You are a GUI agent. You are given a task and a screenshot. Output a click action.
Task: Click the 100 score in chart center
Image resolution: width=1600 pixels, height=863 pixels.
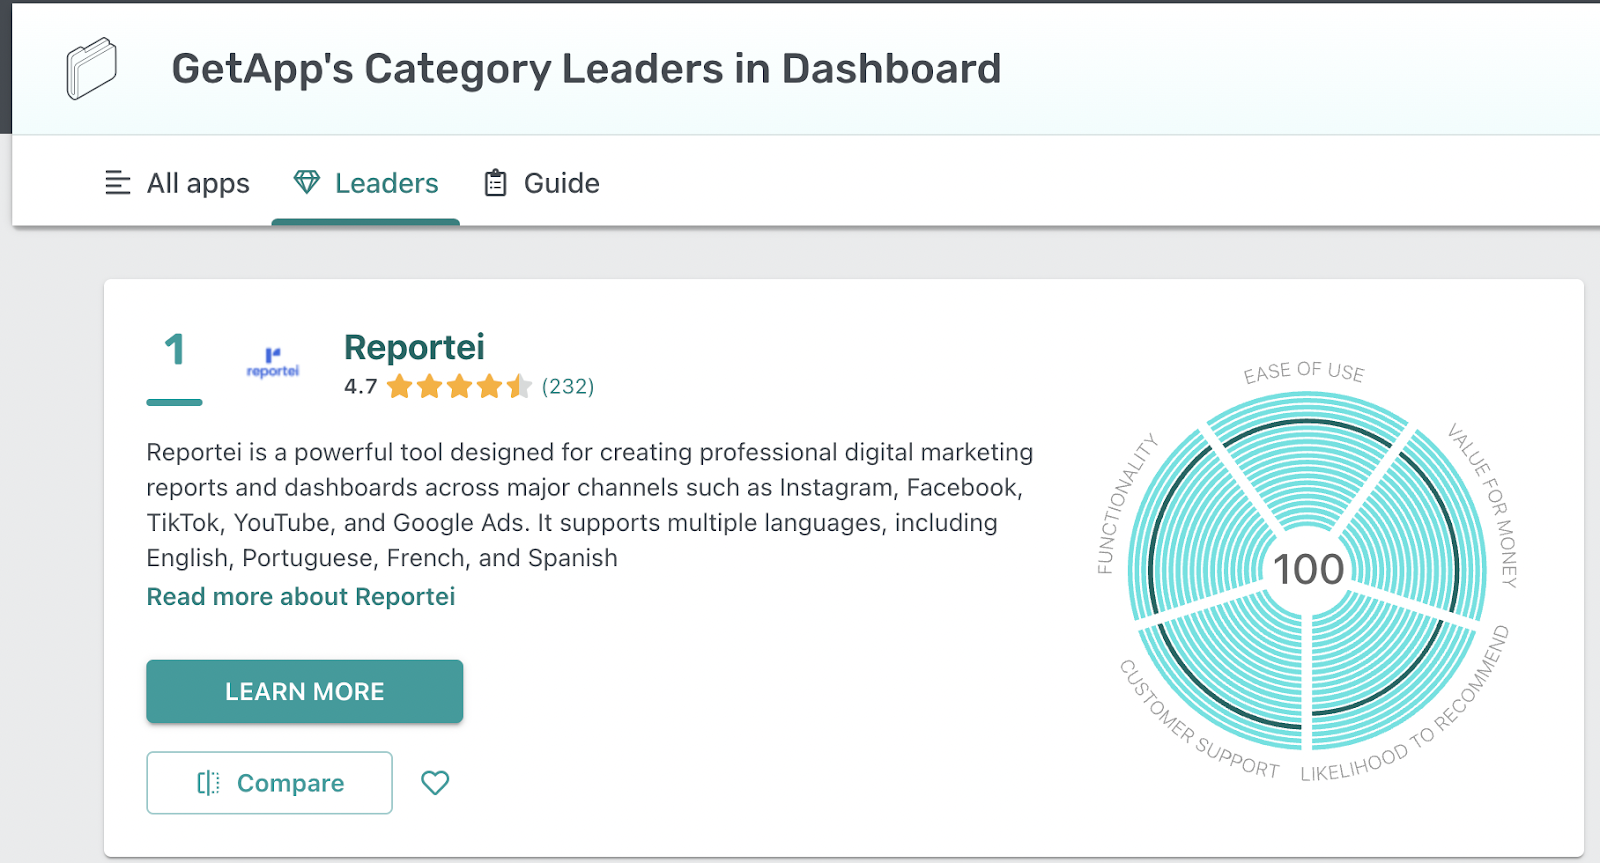pyautogui.click(x=1308, y=570)
